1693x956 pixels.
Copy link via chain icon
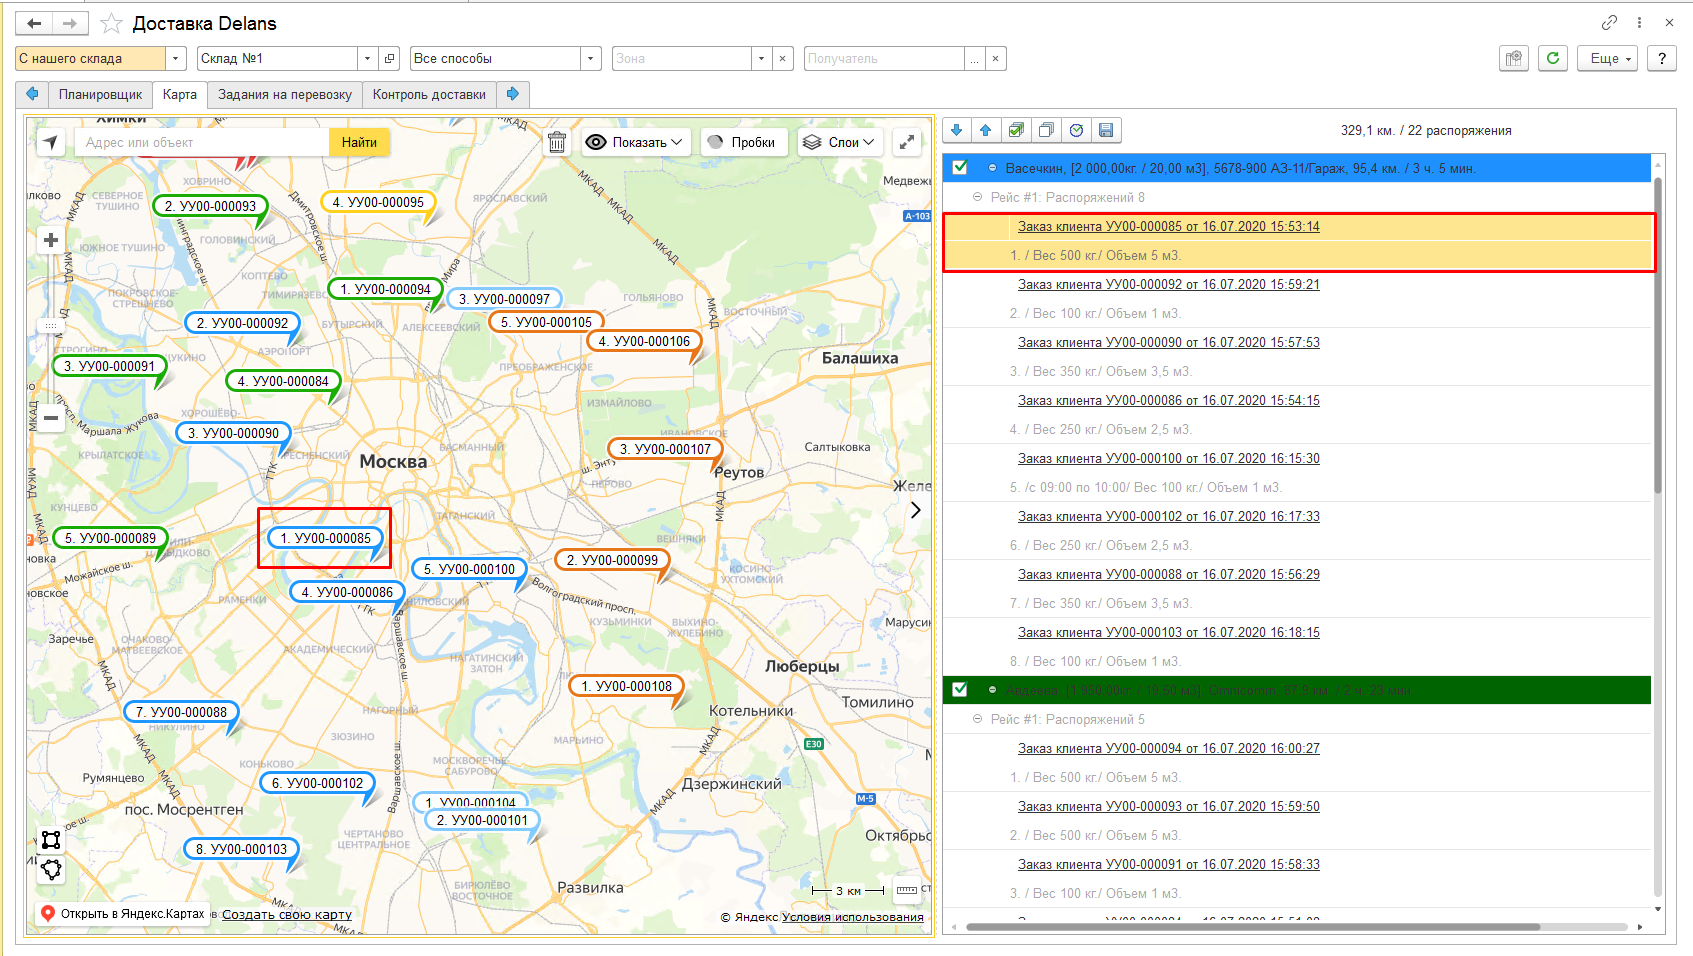click(x=1609, y=22)
